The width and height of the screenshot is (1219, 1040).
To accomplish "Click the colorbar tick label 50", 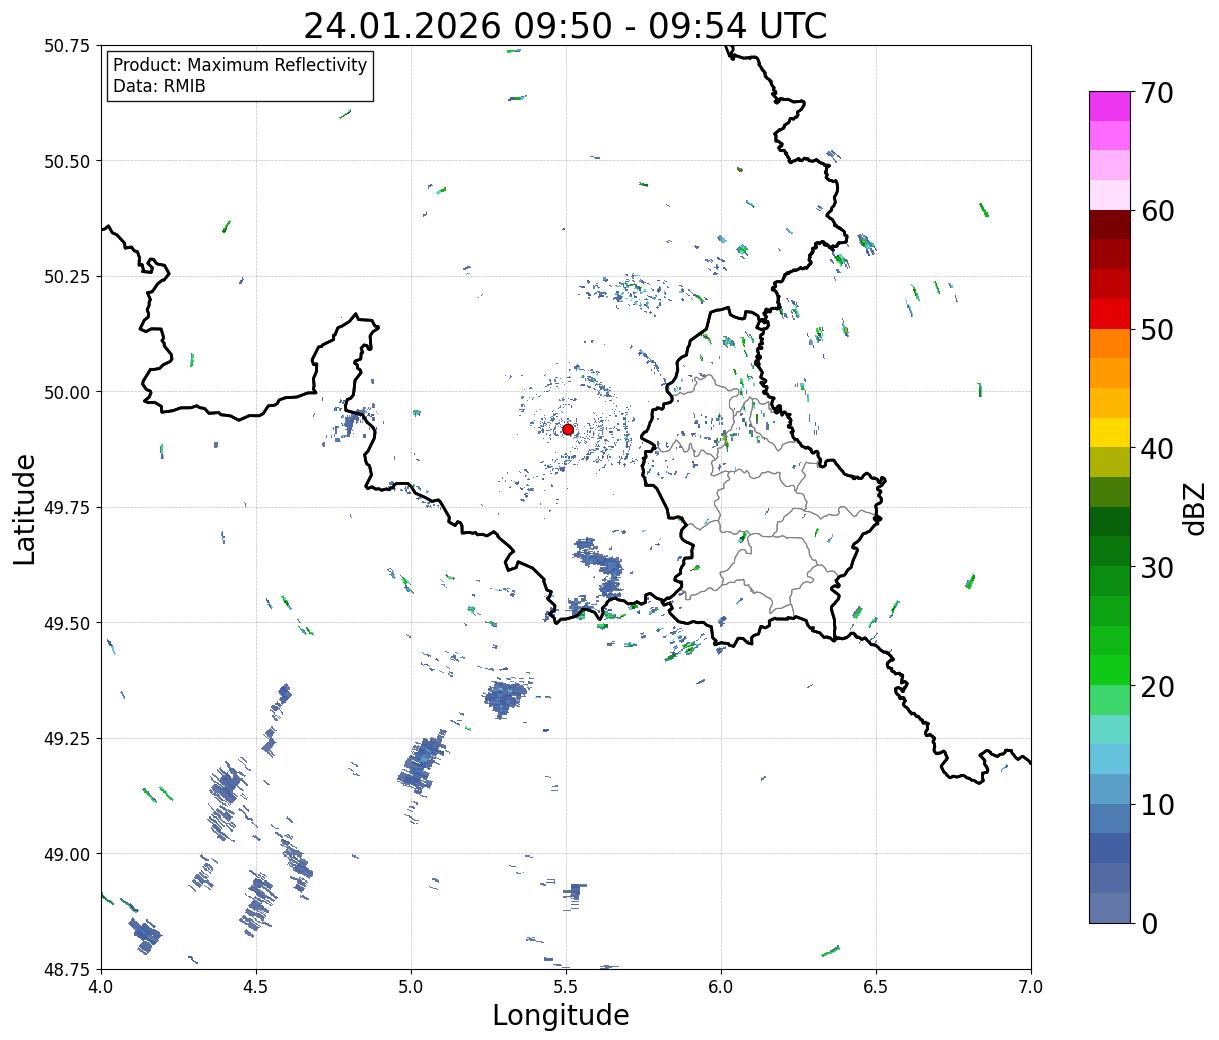I will tap(1157, 330).
